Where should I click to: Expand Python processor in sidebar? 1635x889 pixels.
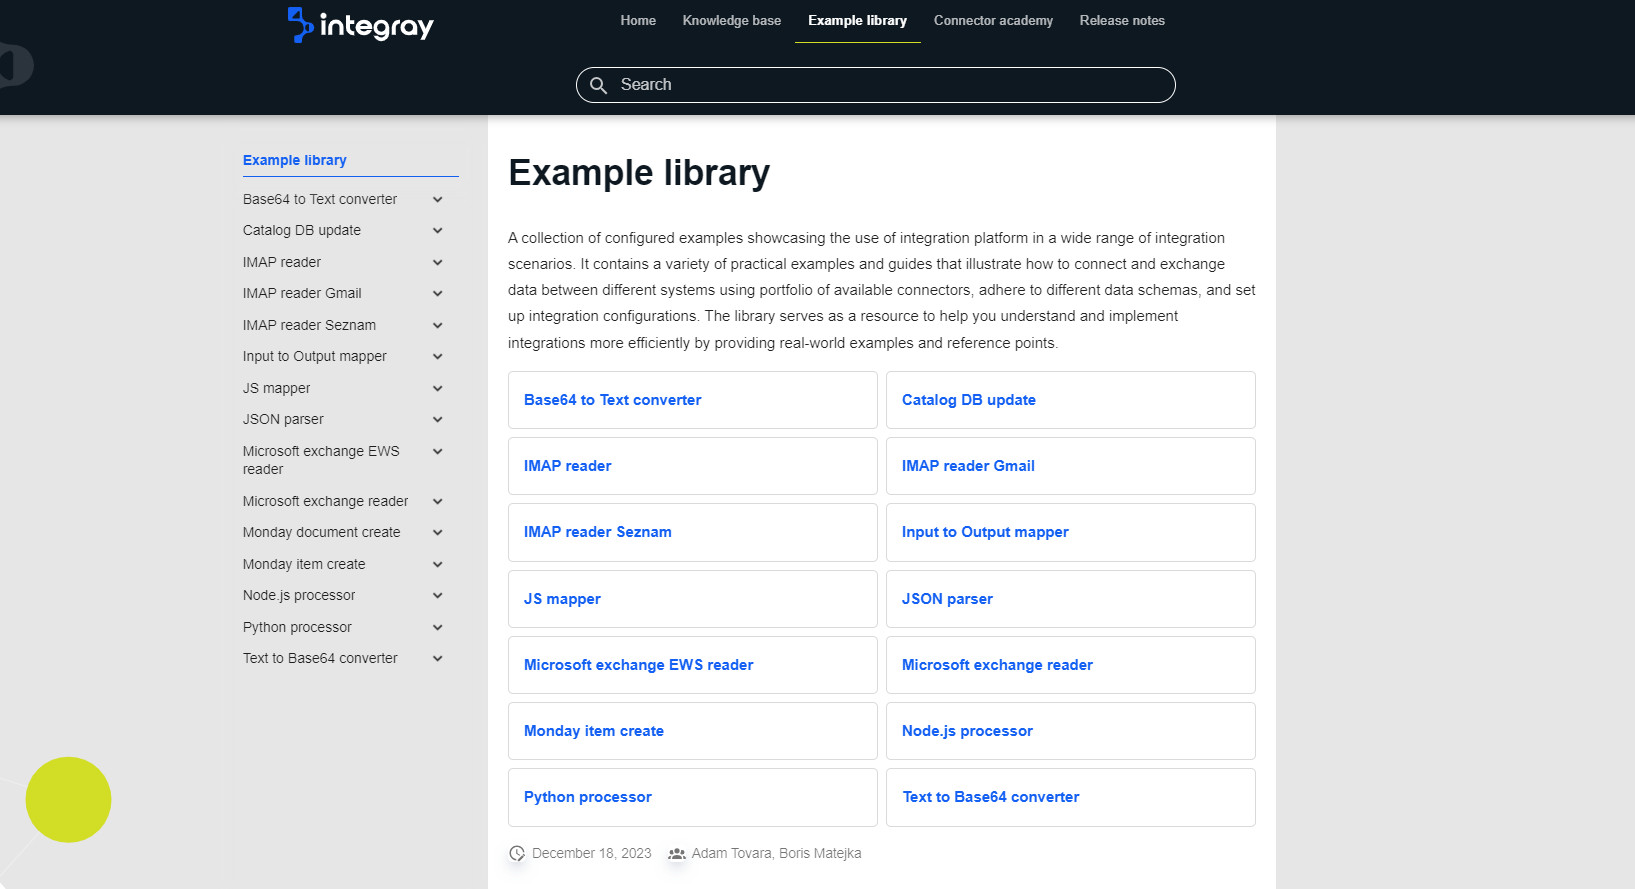pos(437,628)
